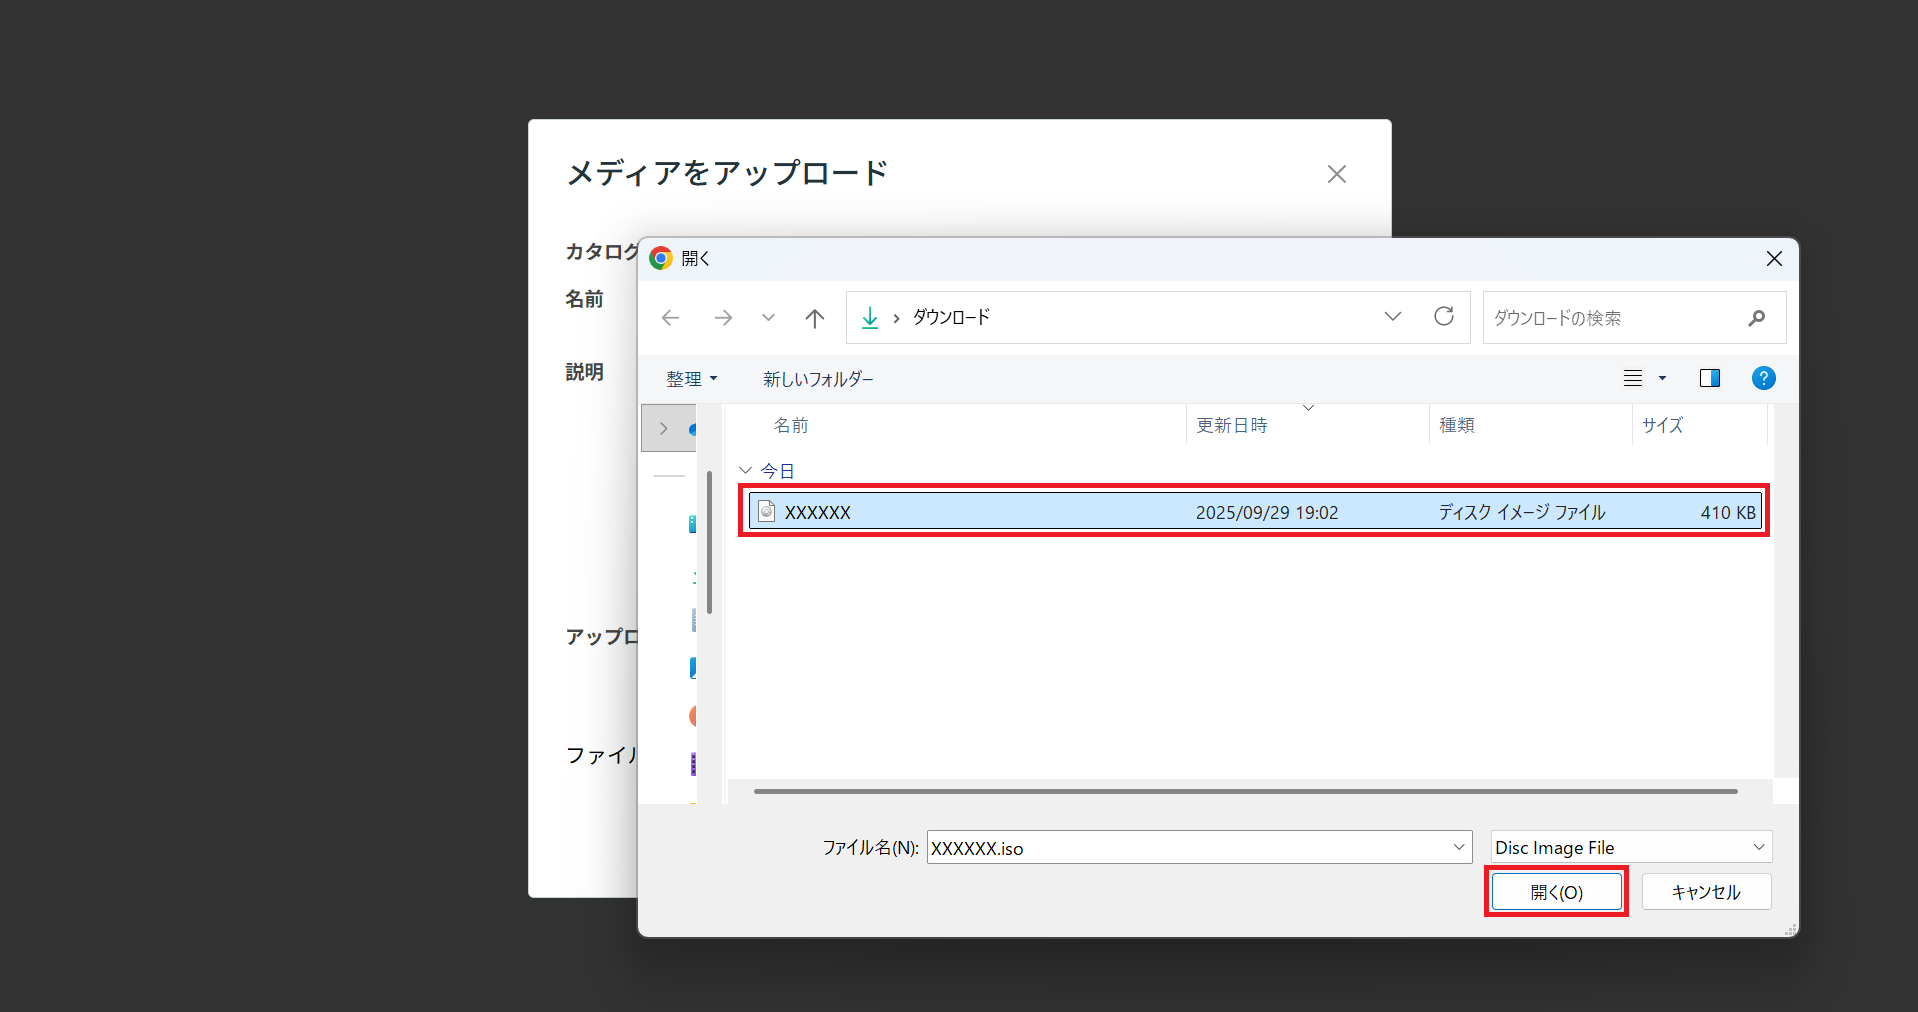Go up one folder level
This screenshot has width=1918, height=1012.
coord(815,318)
